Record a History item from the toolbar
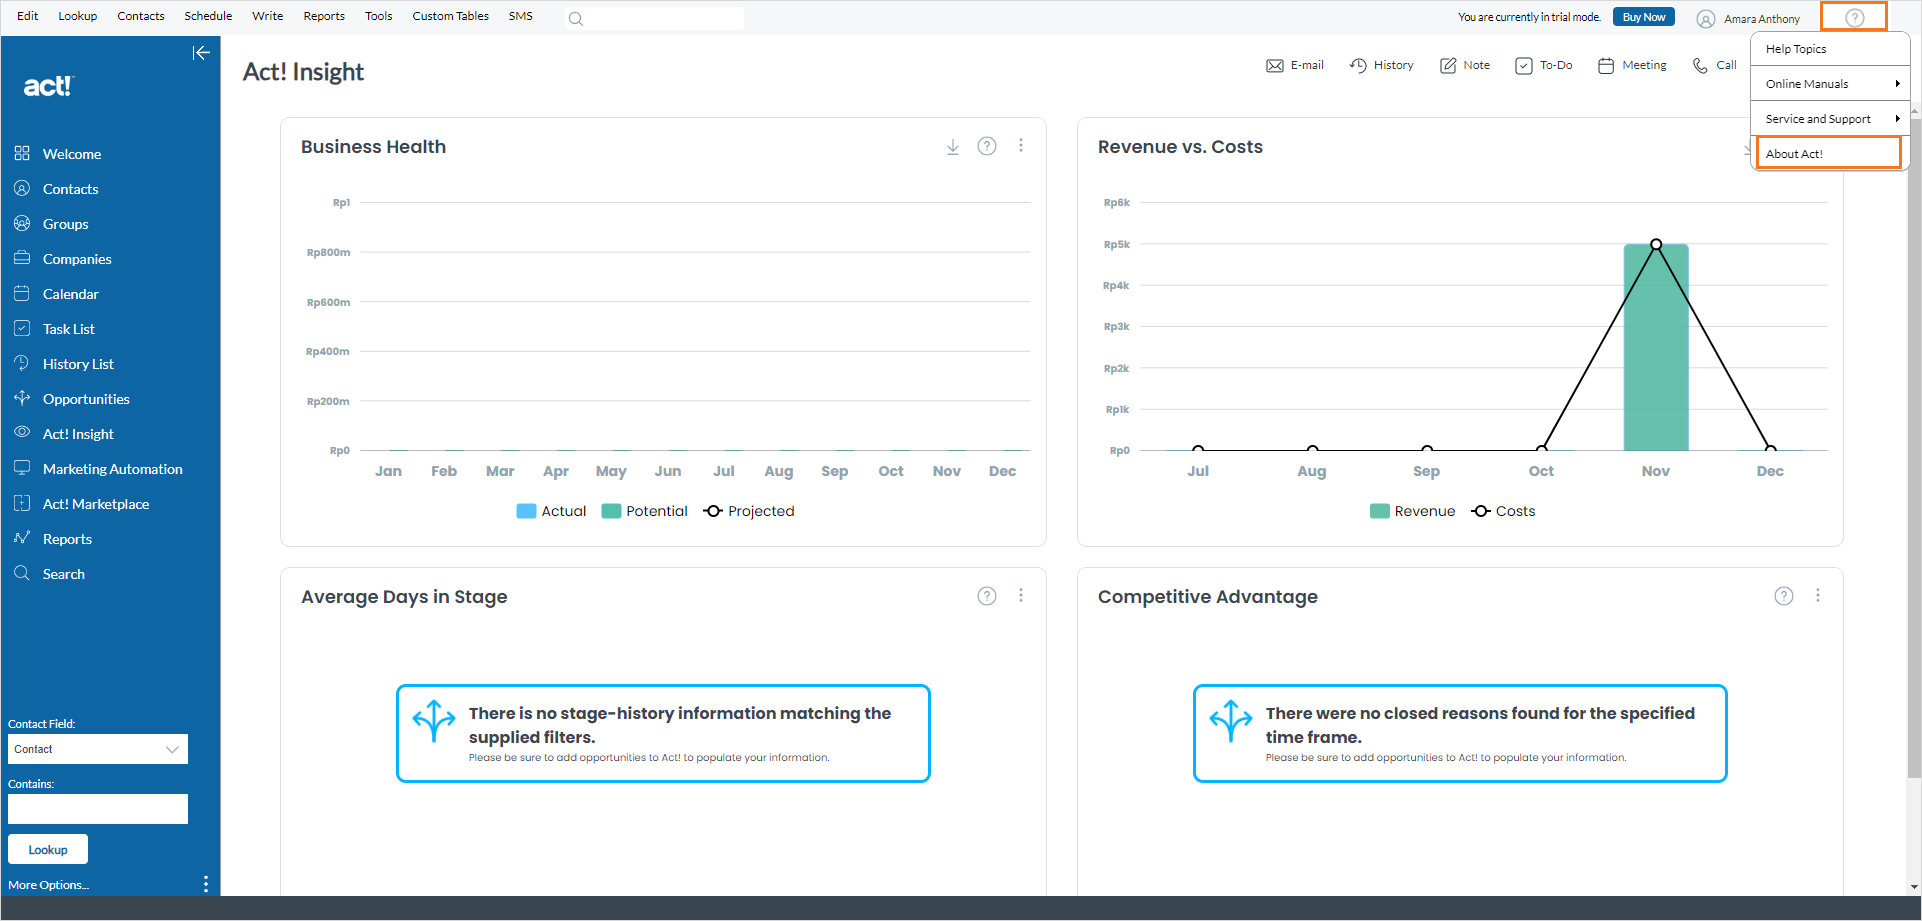Viewport: 1922px width, 921px height. coord(1381,65)
